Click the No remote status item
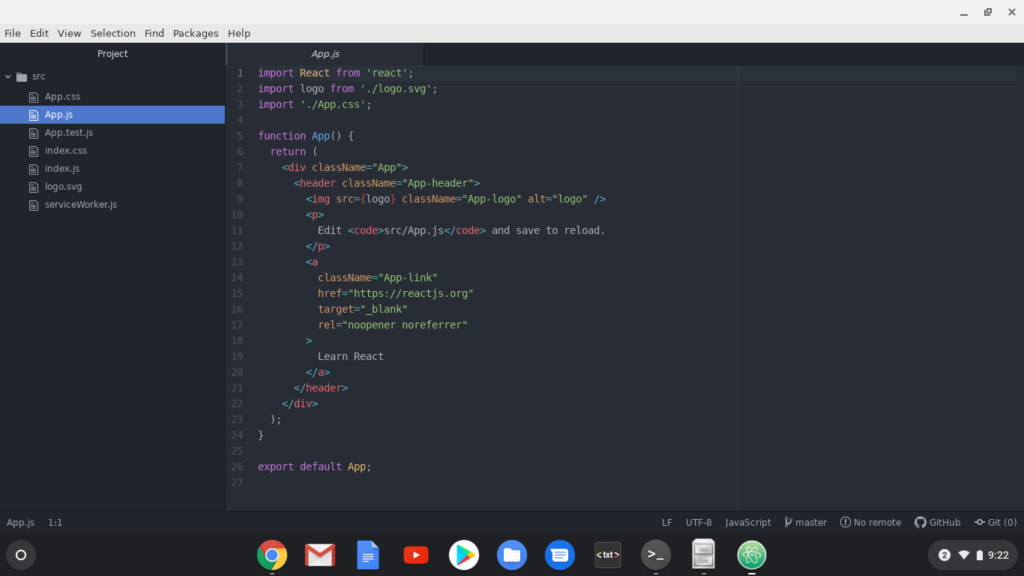Image resolution: width=1024 pixels, height=576 pixels. pyautogui.click(x=871, y=522)
